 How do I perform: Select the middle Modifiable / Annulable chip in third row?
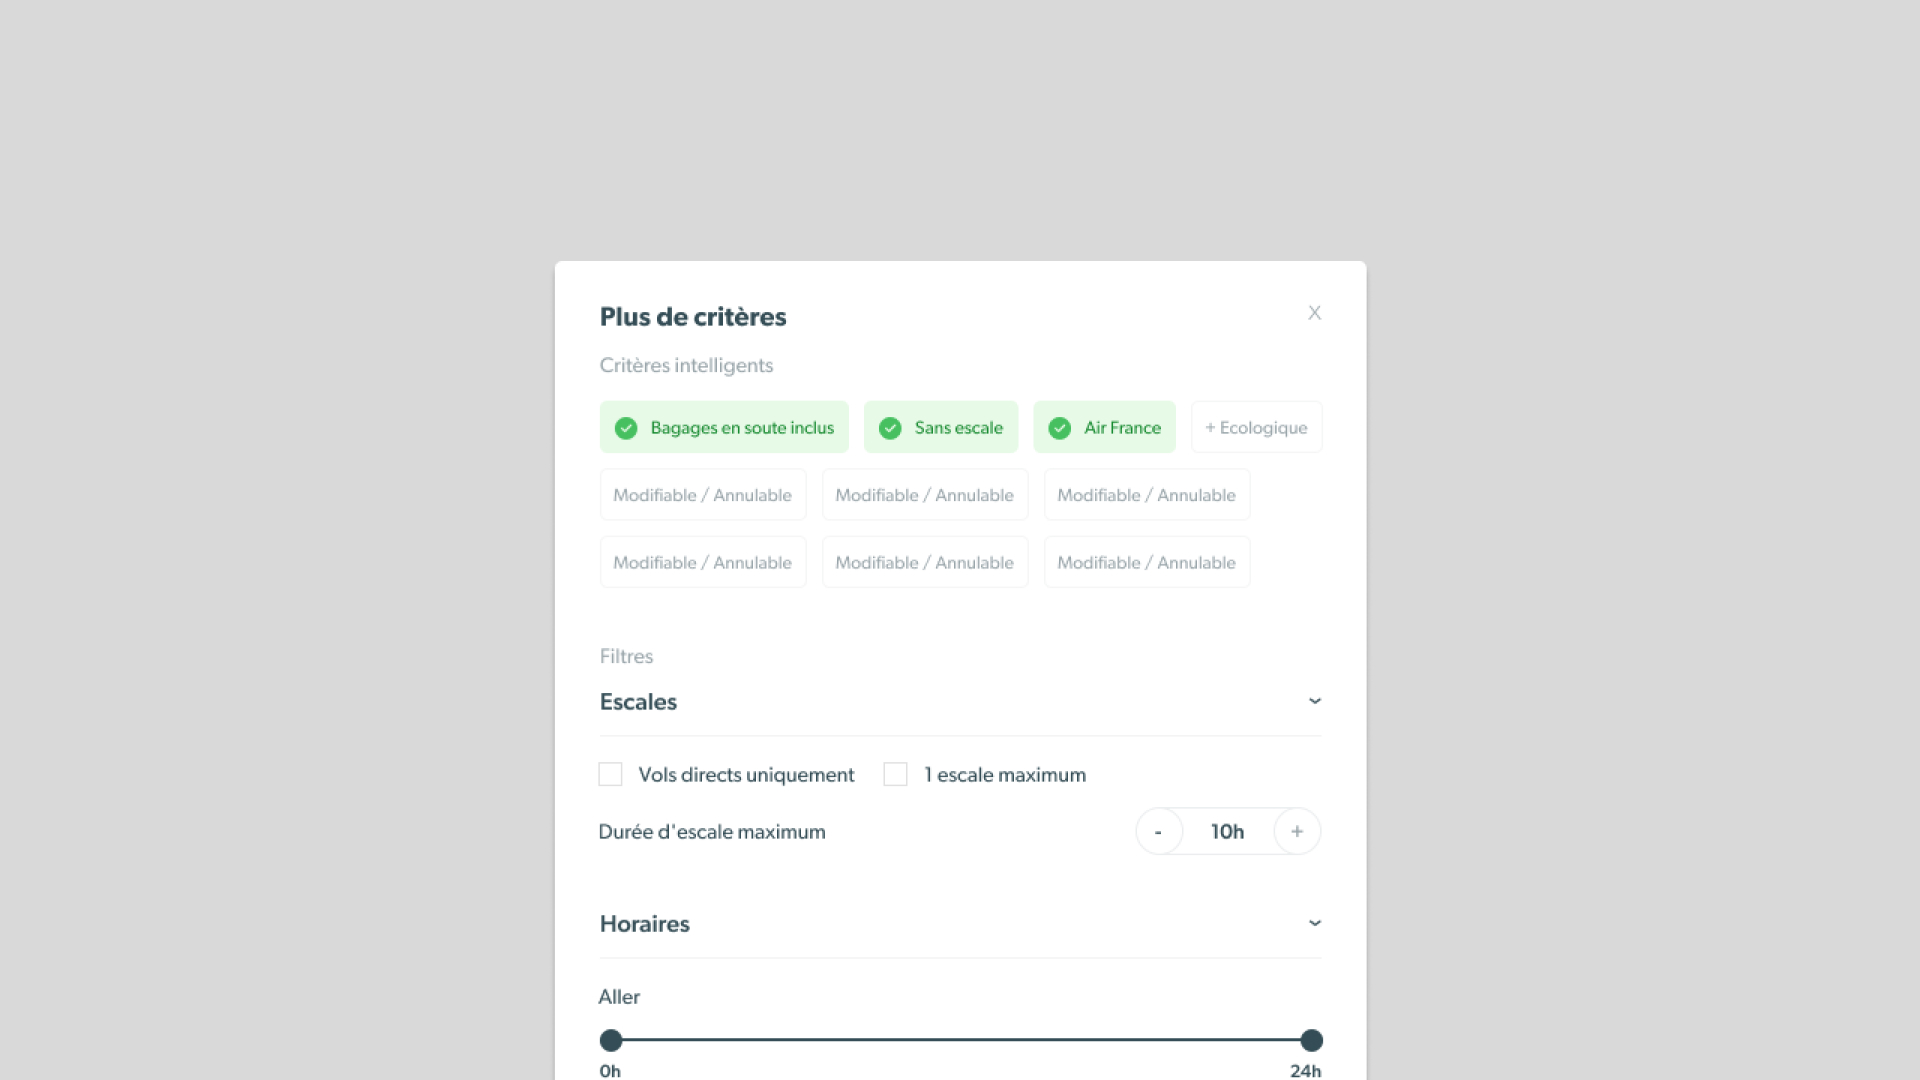[924, 563]
